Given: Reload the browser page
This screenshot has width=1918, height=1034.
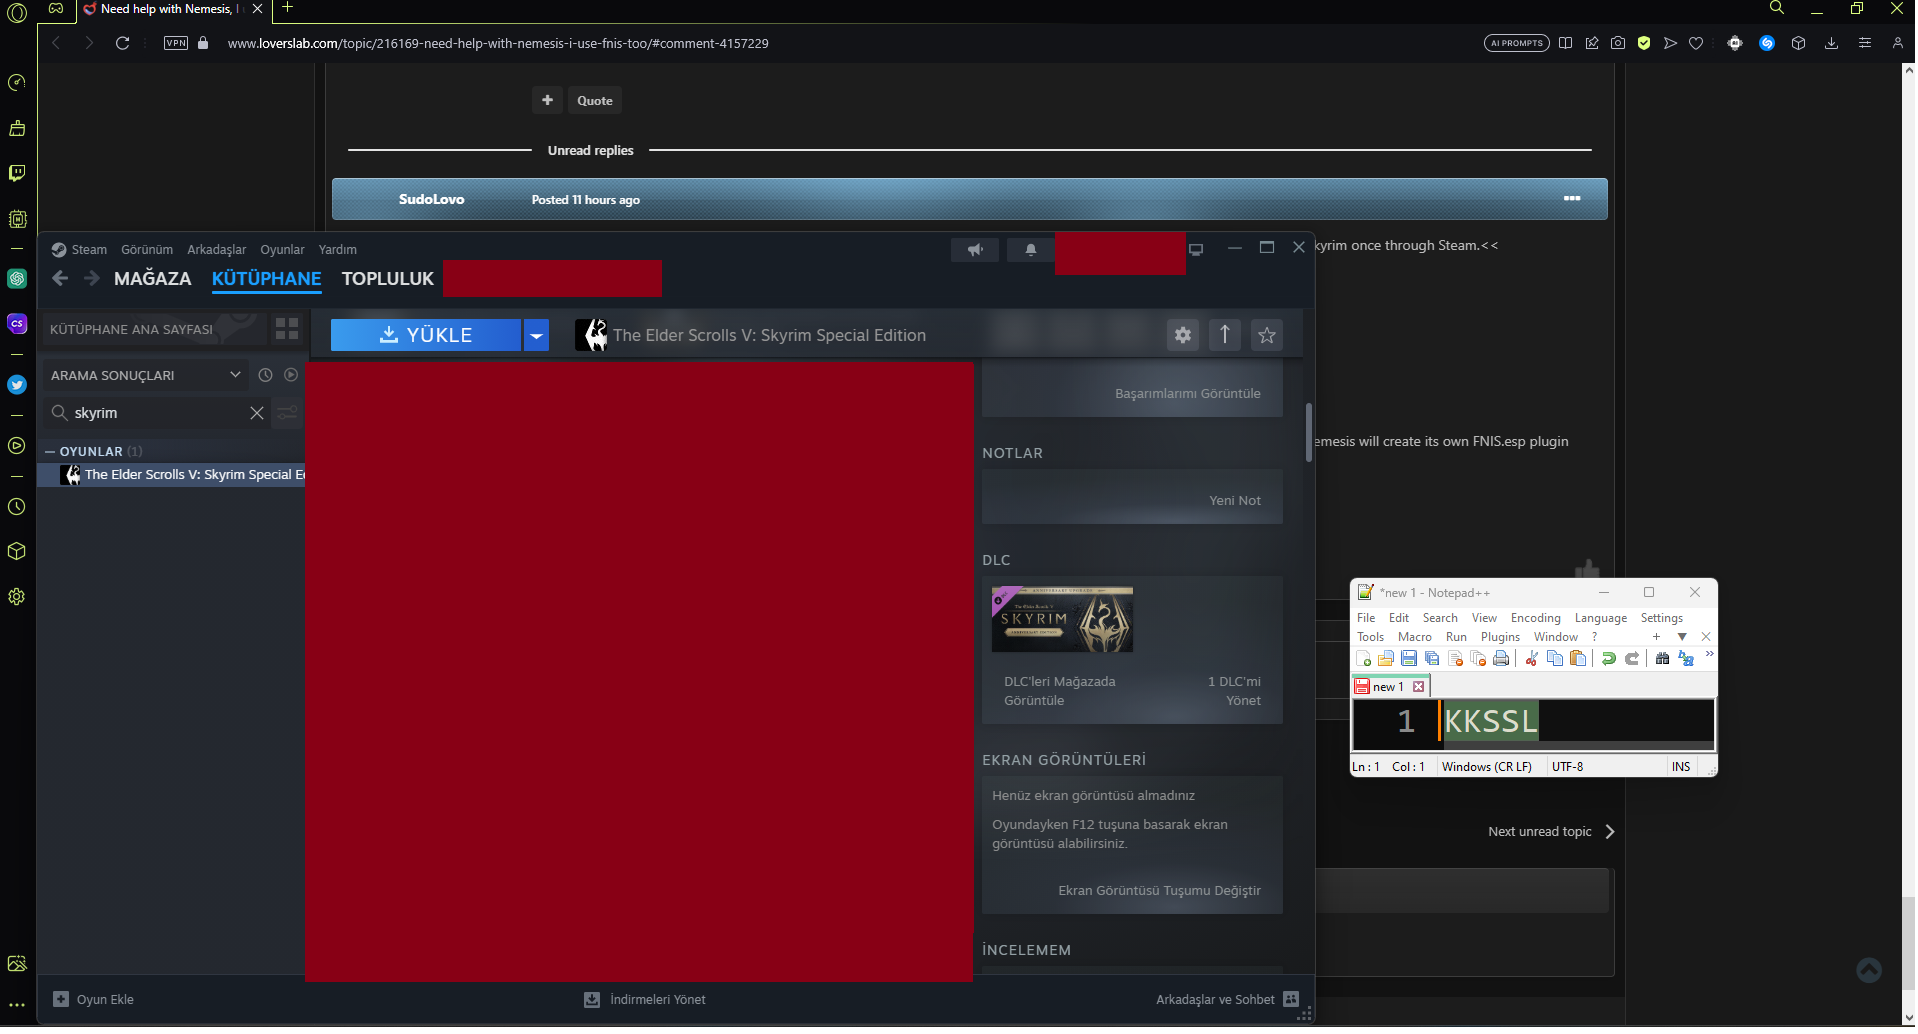Looking at the screenshot, I should 122,43.
